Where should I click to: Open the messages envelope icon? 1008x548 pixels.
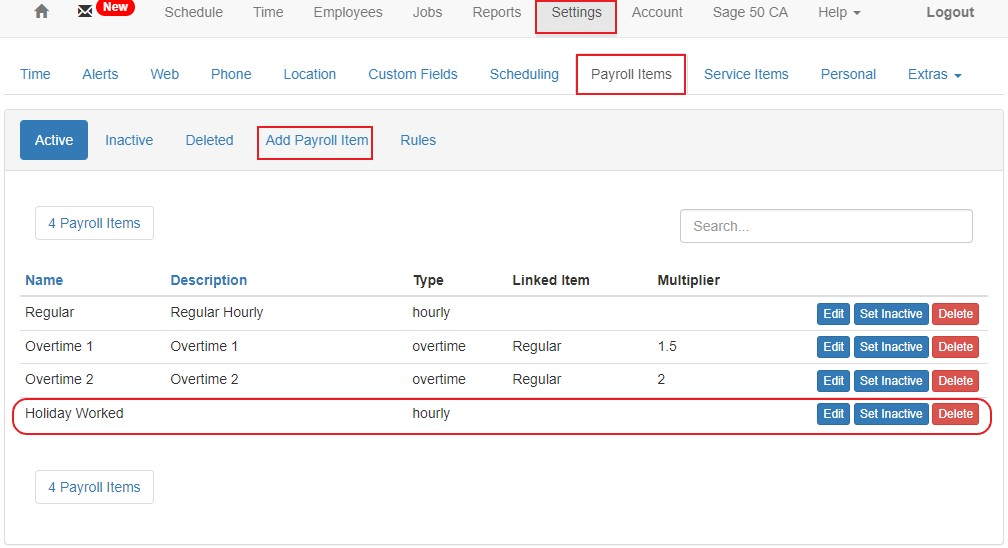[85, 12]
